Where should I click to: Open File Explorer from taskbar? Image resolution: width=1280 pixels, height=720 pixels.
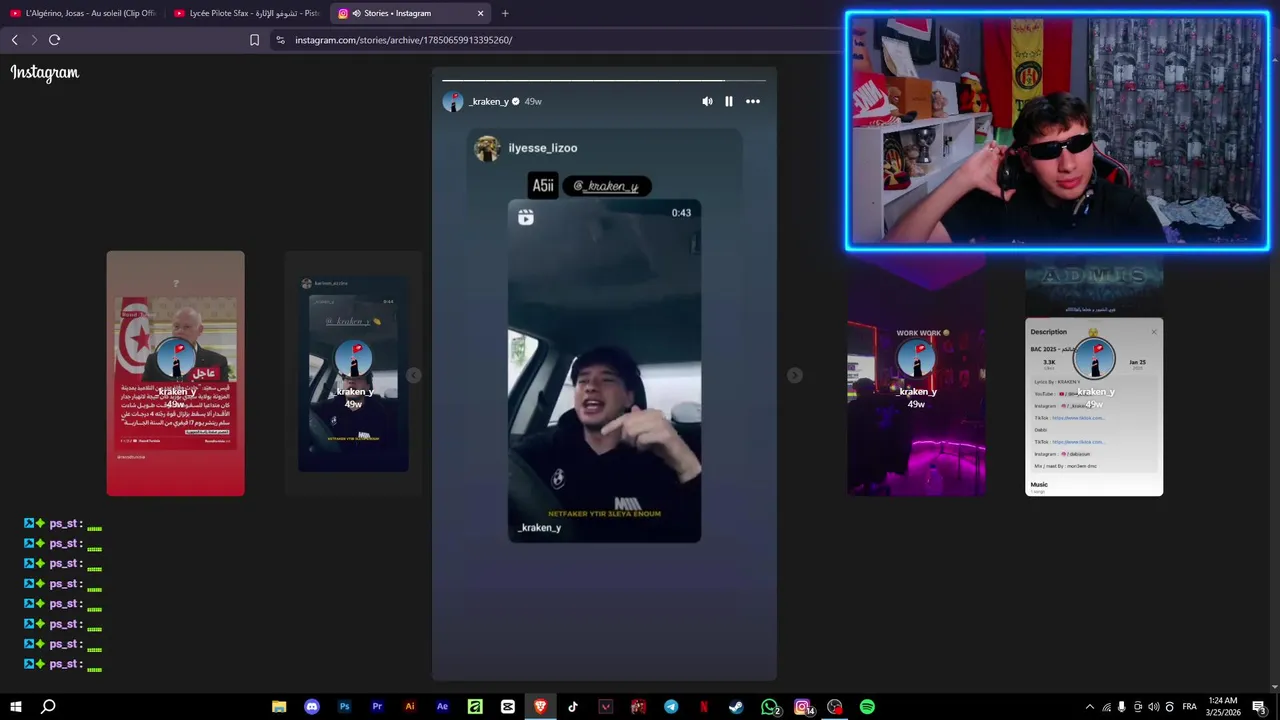[x=279, y=707]
